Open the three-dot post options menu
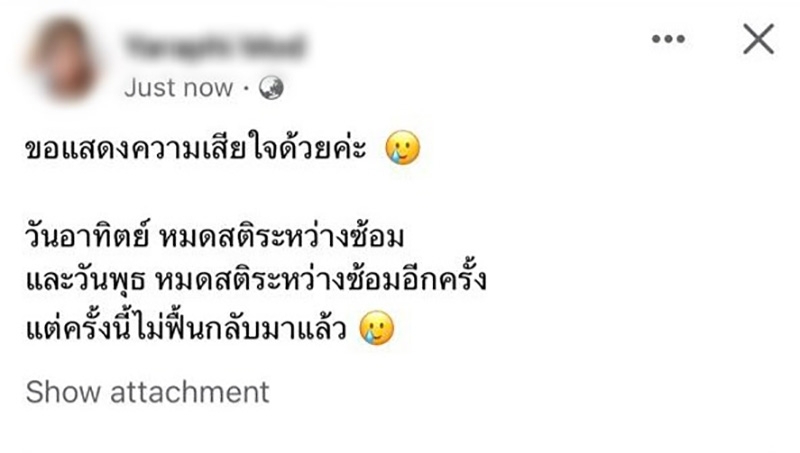 tap(668, 39)
